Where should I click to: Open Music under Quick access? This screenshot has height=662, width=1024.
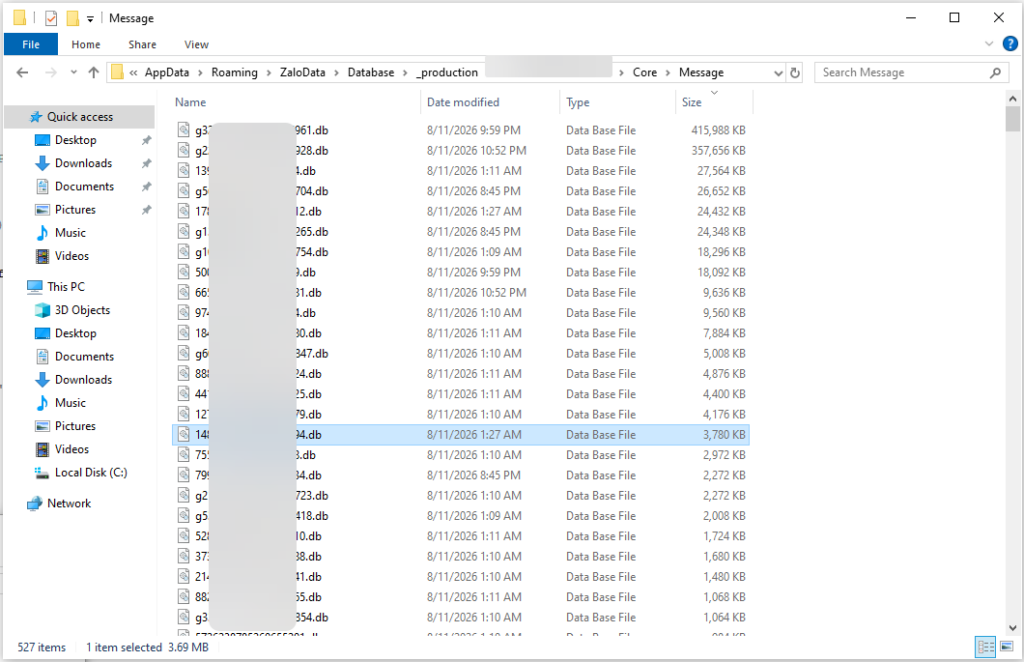[70, 232]
